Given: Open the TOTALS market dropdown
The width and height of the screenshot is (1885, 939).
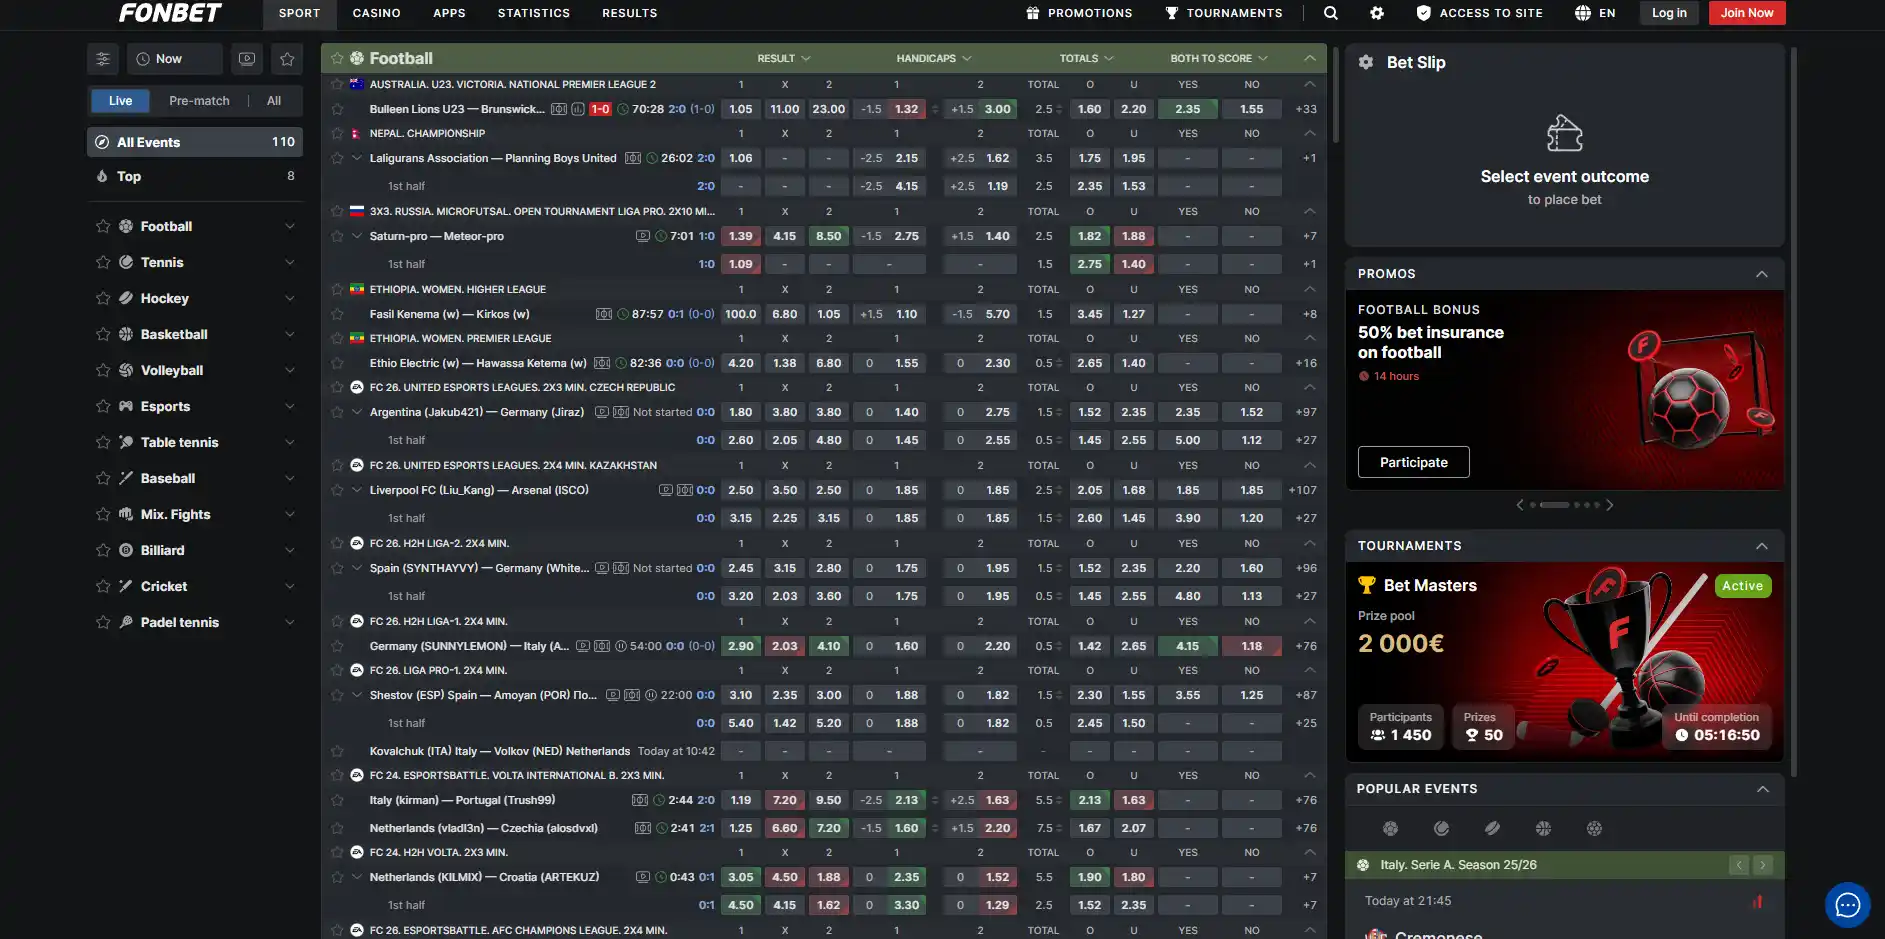Looking at the screenshot, I should tap(1087, 58).
